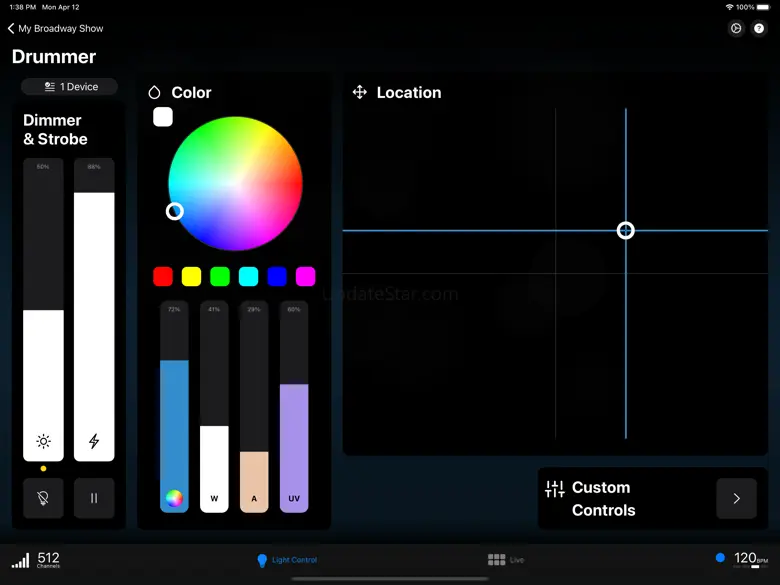780x585 pixels.
Task: Toggle the pause button under Strobe
Action: pyautogui.click(x=94, y=498)
